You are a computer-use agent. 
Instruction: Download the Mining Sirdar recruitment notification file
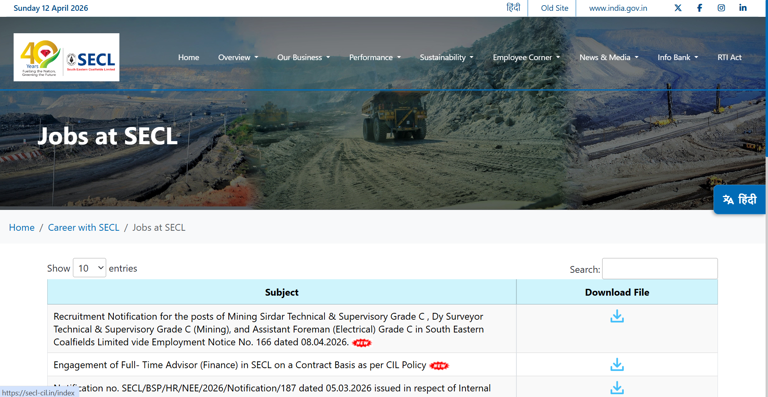tap(617, 316)
